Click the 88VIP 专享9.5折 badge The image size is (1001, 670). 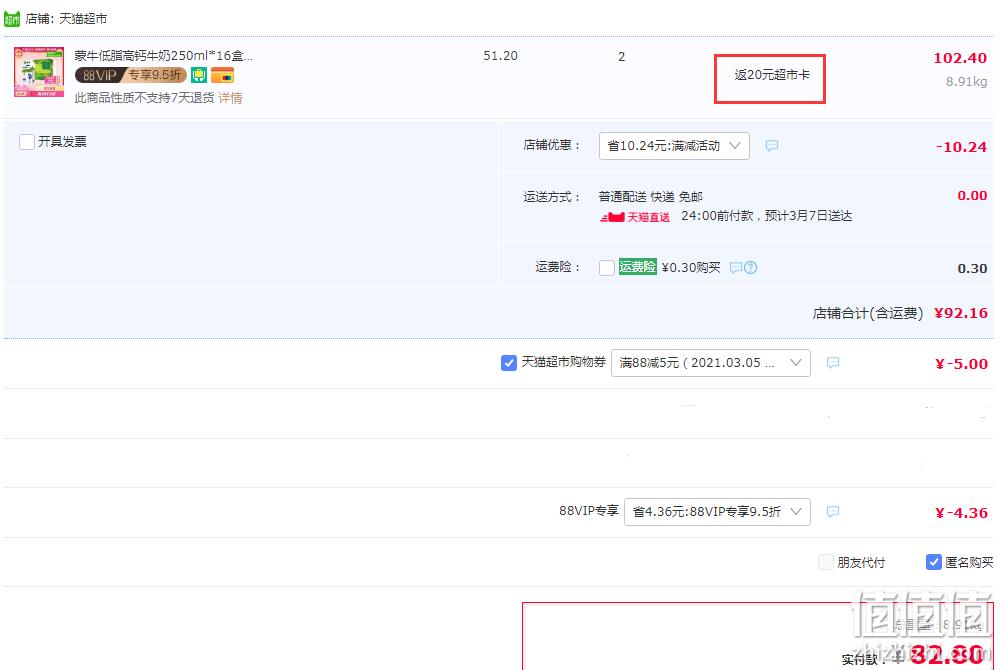point(131,75)
